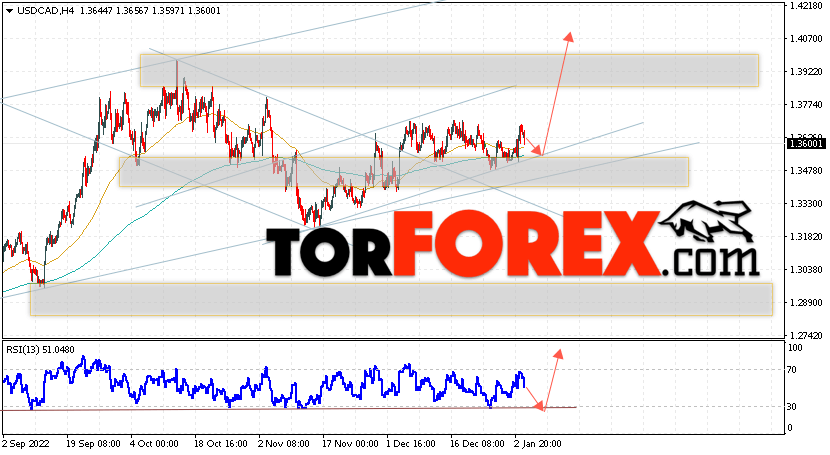830x455 pixels.
Task: Select the OHLC values 1.36447 1.36567 1.35971
Action: tap(132, 11)
